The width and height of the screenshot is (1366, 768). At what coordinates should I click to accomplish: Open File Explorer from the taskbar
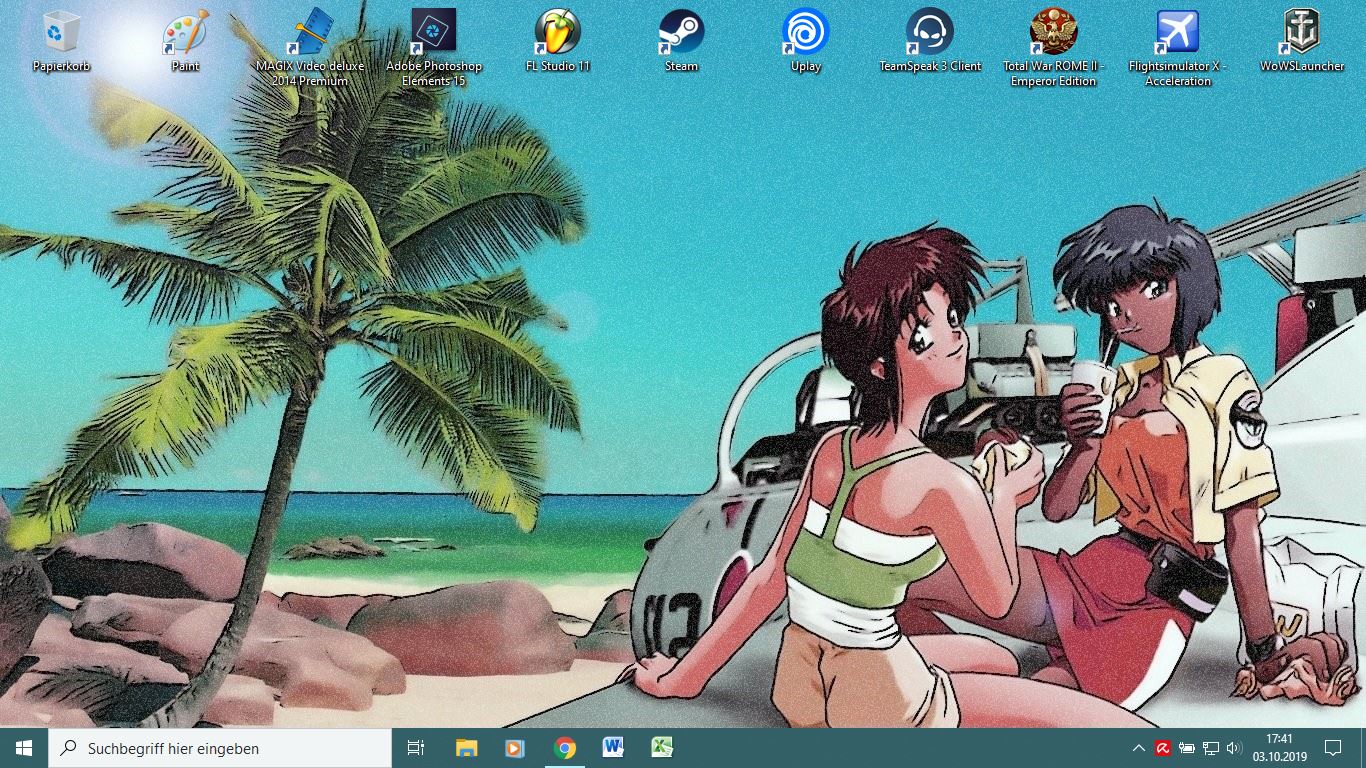[466, 748]
